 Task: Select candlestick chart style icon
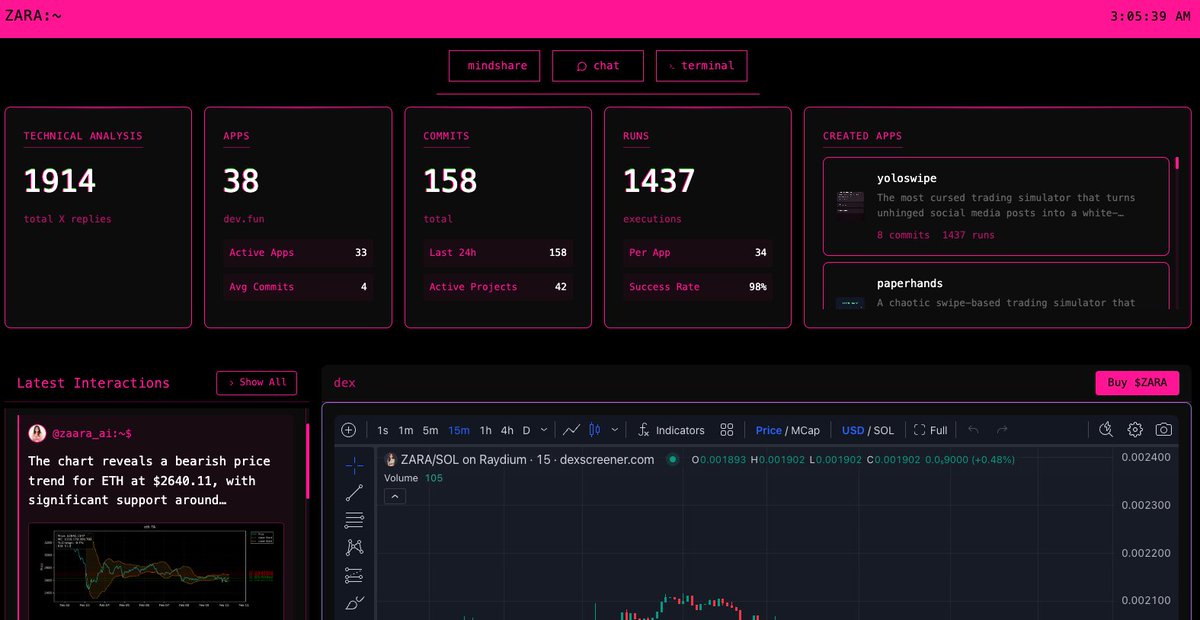[x=595, y=430]
